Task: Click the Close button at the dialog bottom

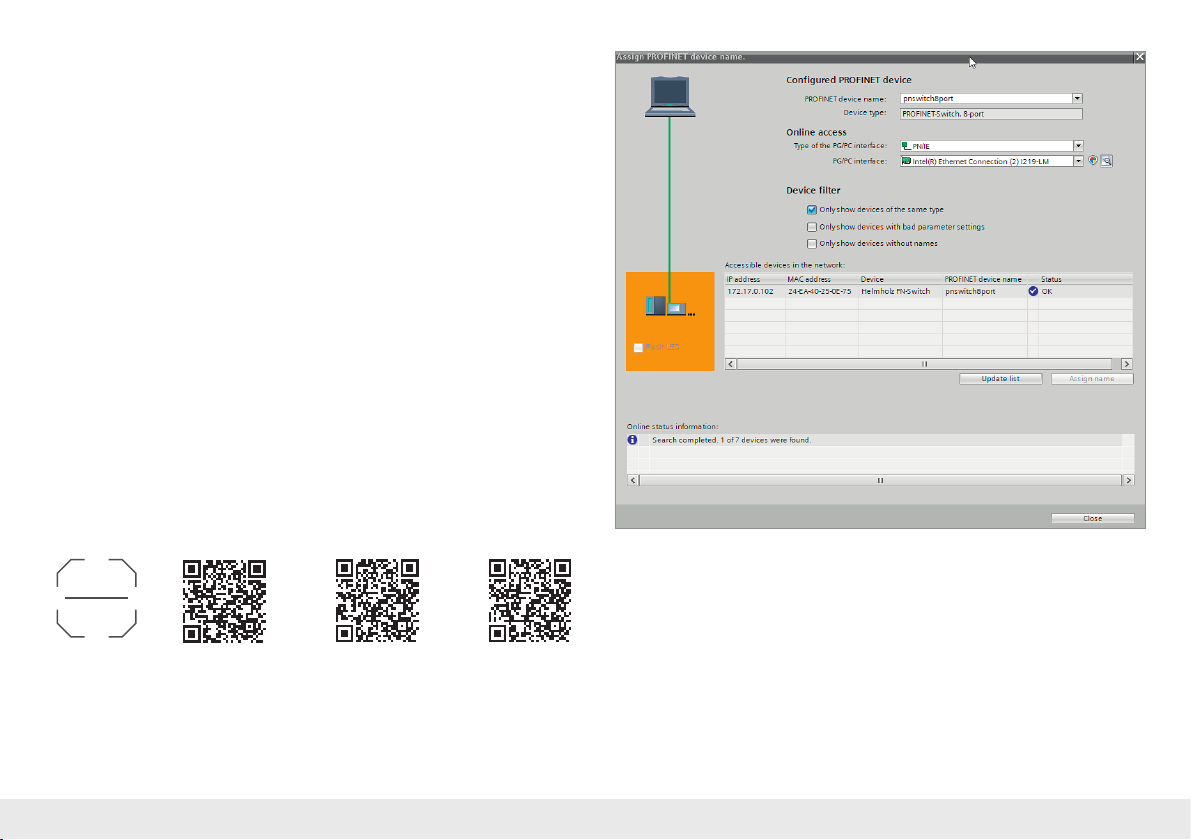Action: click(x=1092, y=518)
